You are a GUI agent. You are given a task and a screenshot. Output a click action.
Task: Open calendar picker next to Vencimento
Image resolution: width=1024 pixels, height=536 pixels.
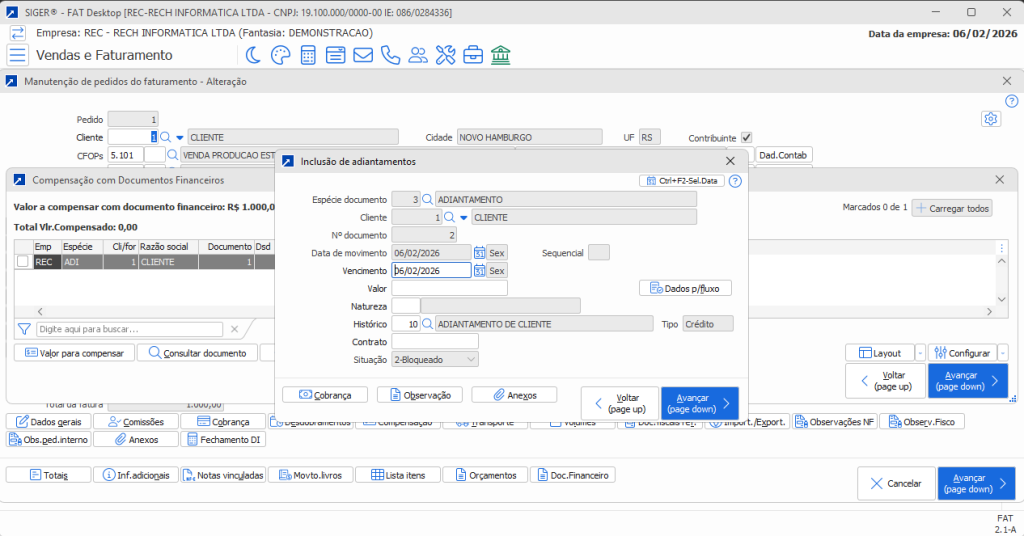[x=479, y=270]
